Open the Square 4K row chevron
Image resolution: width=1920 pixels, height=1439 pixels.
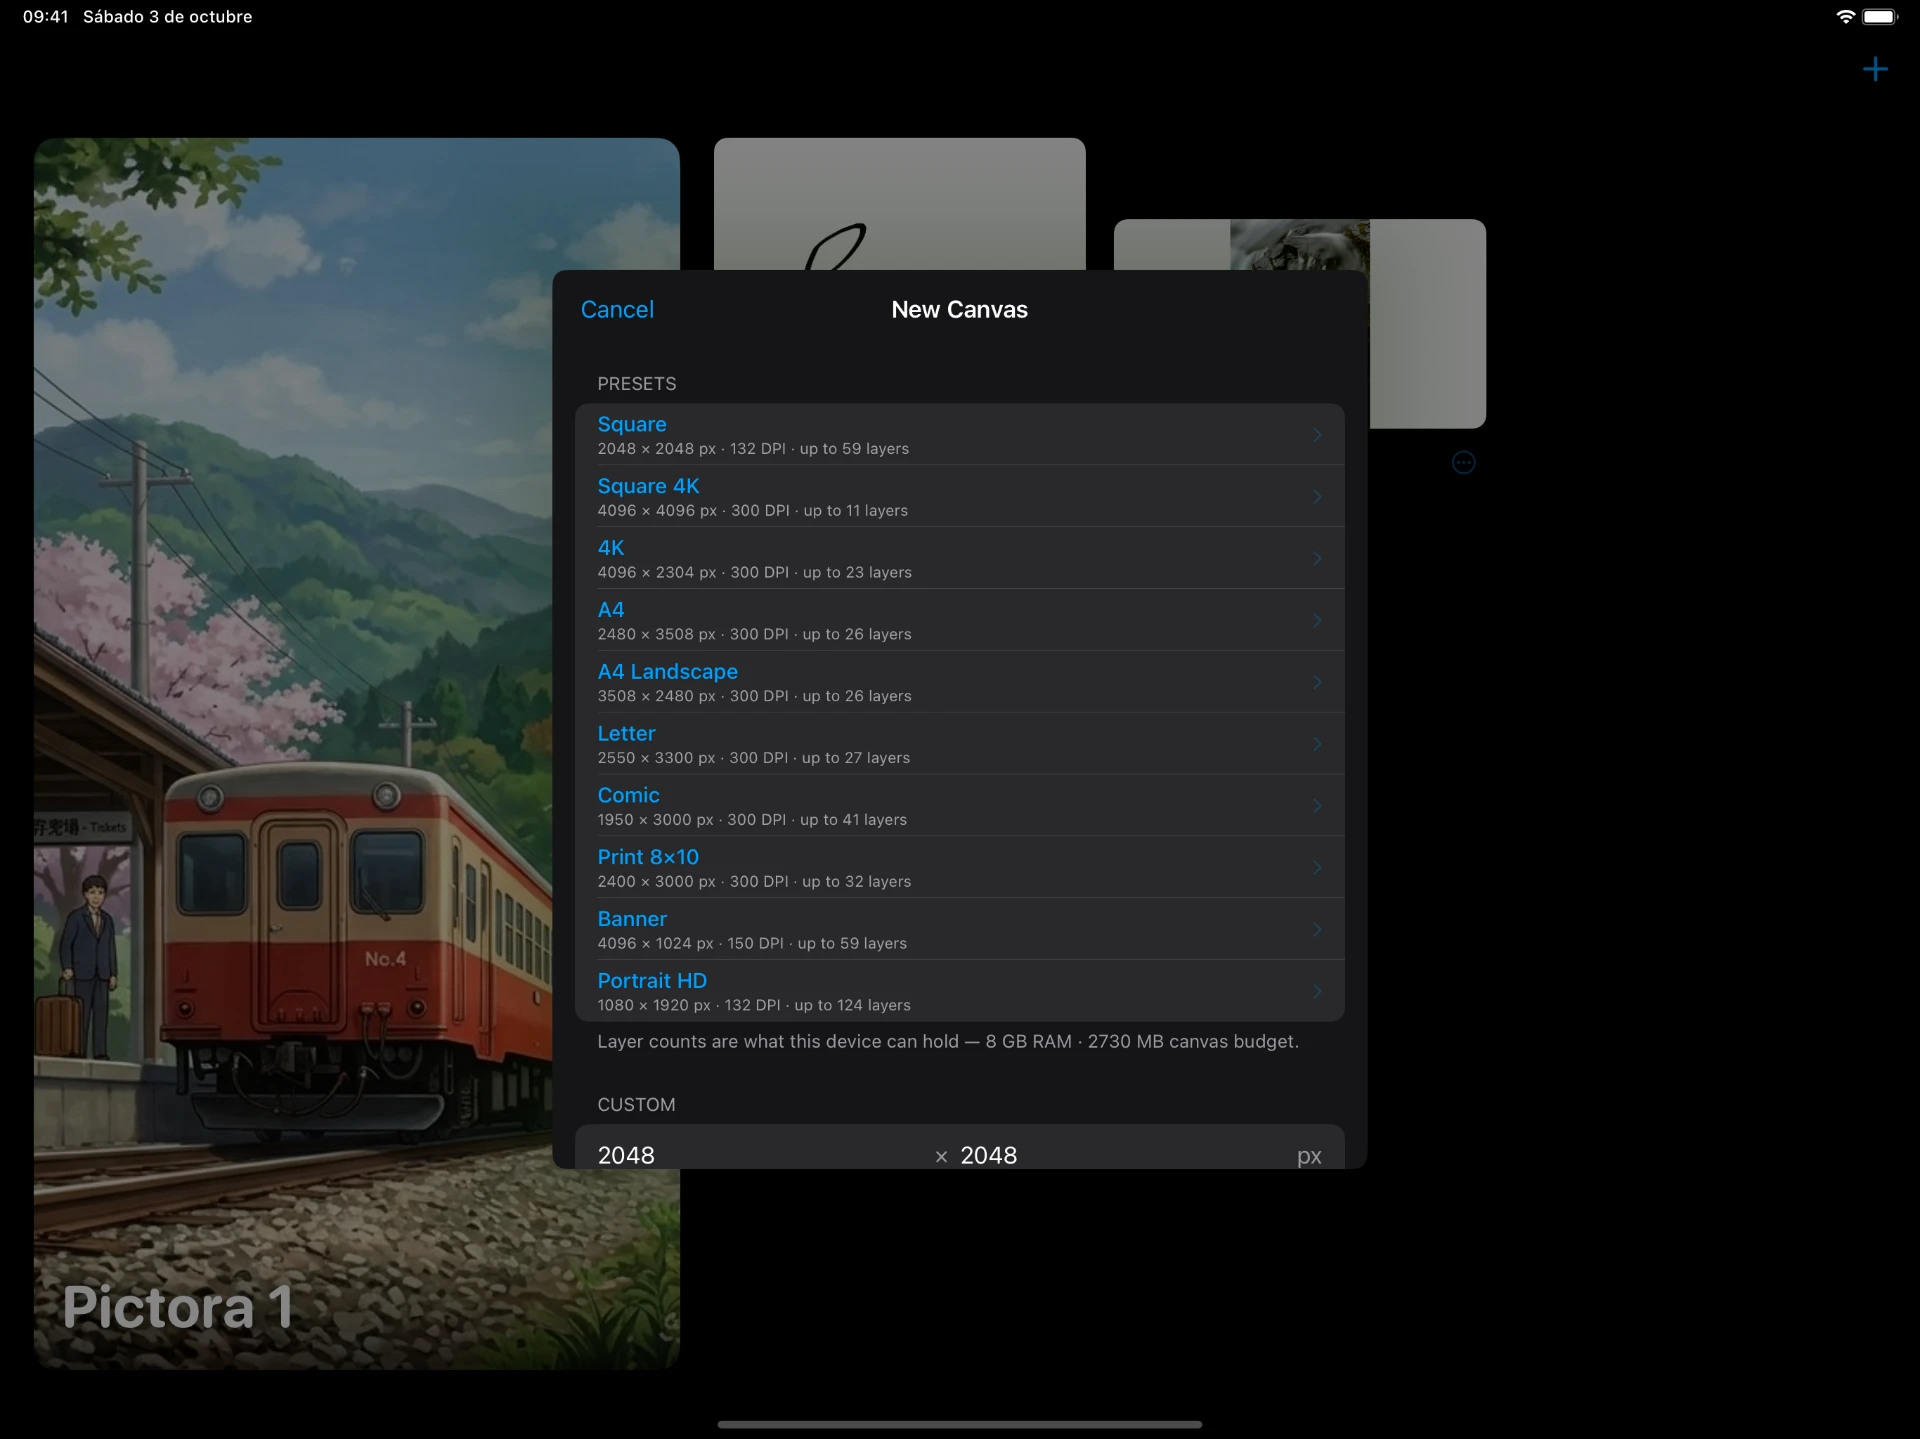[1317, 497]
